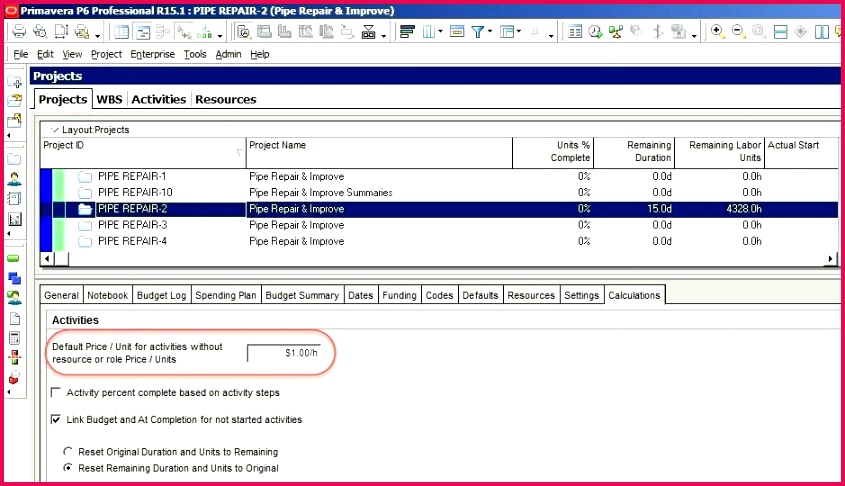Open the General details tab
Screen dimensions: 845x486
[61, 295]
